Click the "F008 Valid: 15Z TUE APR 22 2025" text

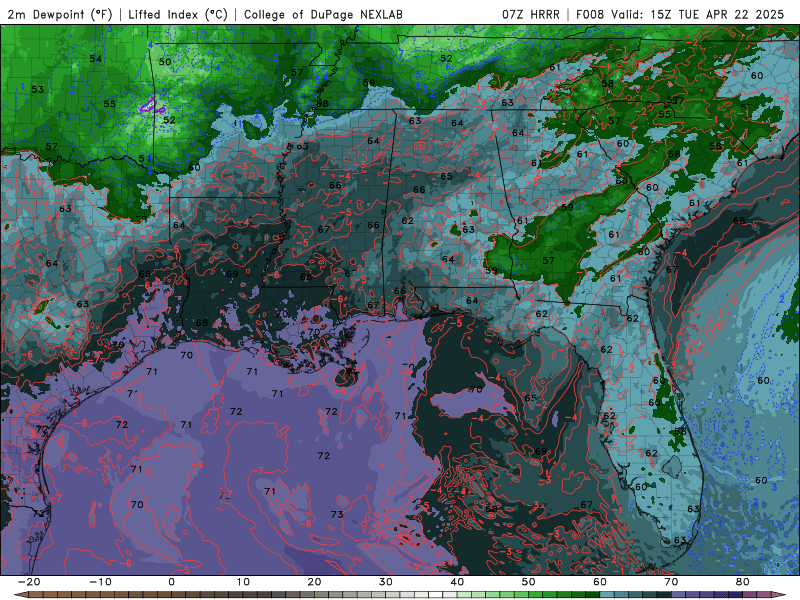[680, 14]
